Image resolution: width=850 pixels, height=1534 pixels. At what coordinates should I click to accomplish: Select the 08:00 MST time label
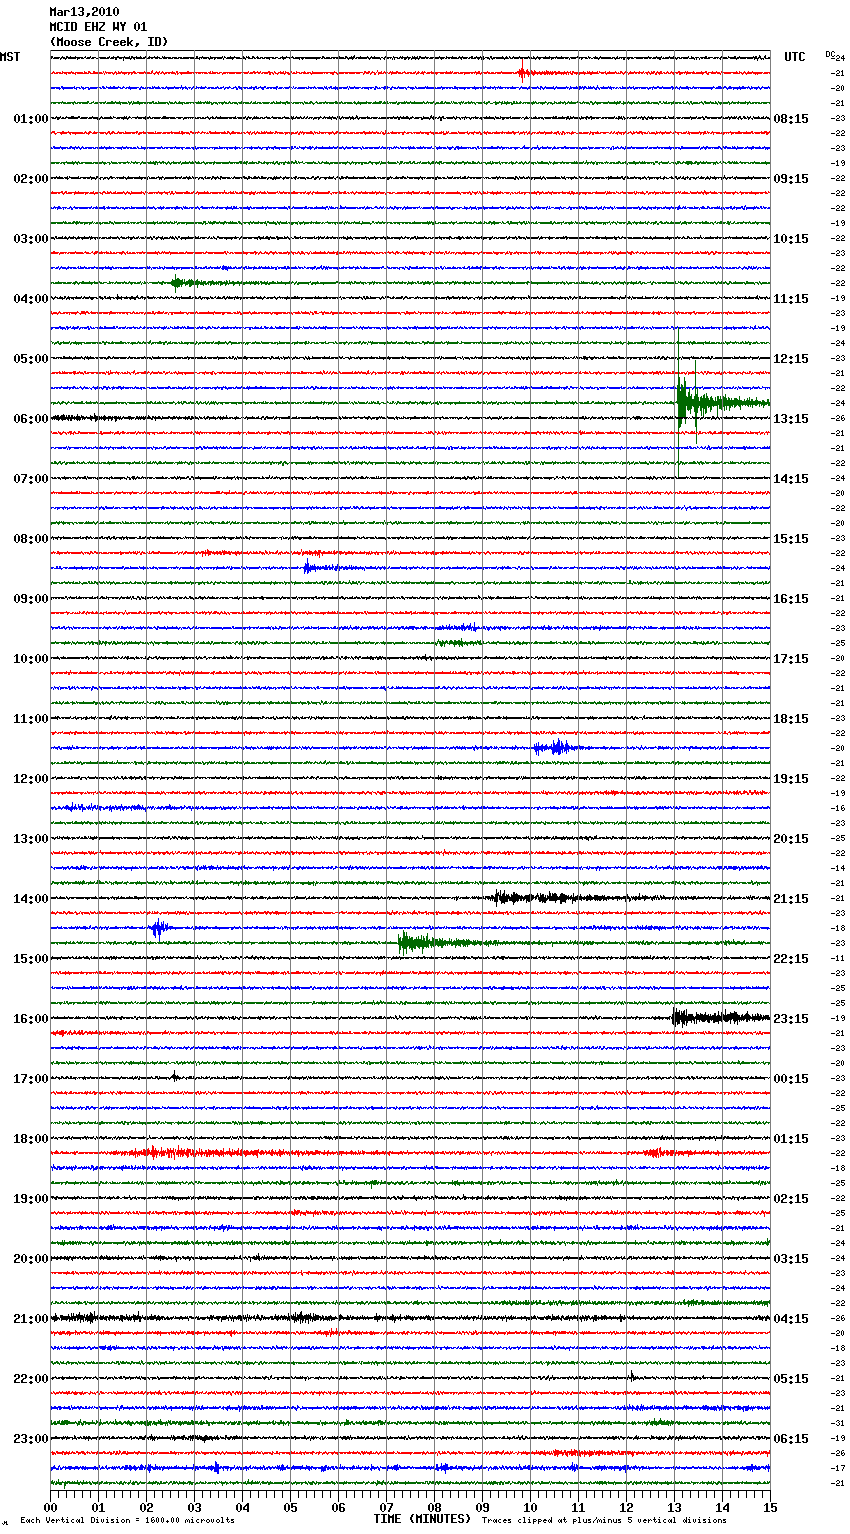(31, 539)
